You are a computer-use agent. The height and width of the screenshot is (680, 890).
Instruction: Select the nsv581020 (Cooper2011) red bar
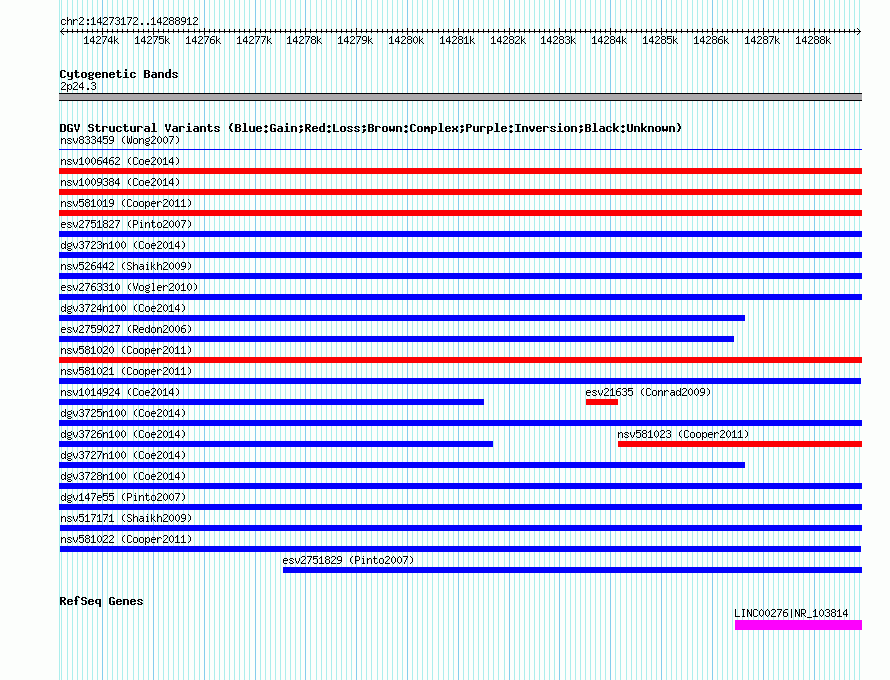[460, 360]
